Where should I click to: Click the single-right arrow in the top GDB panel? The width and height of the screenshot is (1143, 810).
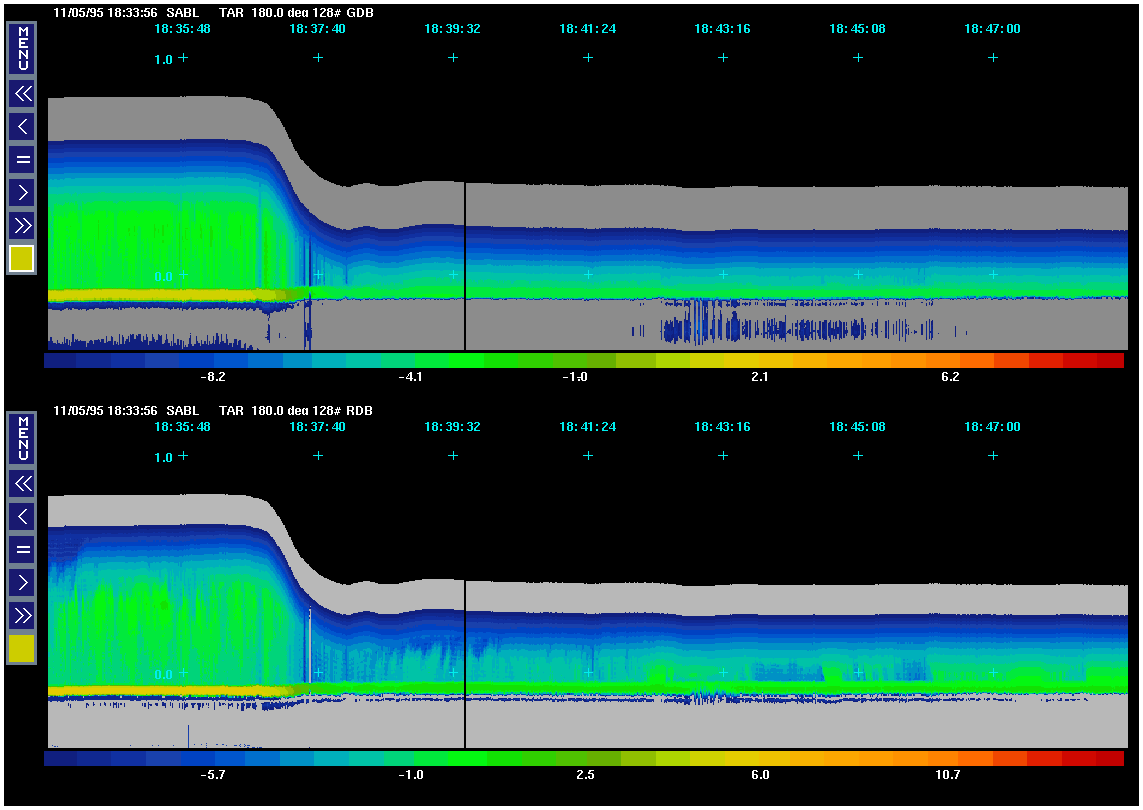point(22,191)
